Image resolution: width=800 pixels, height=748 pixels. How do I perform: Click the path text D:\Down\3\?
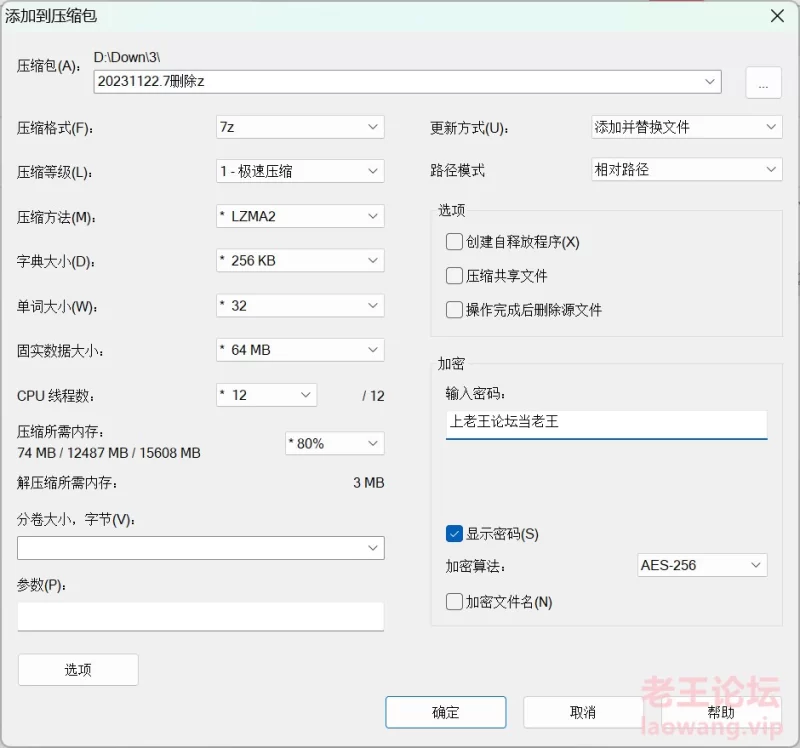tap(127, 57)
